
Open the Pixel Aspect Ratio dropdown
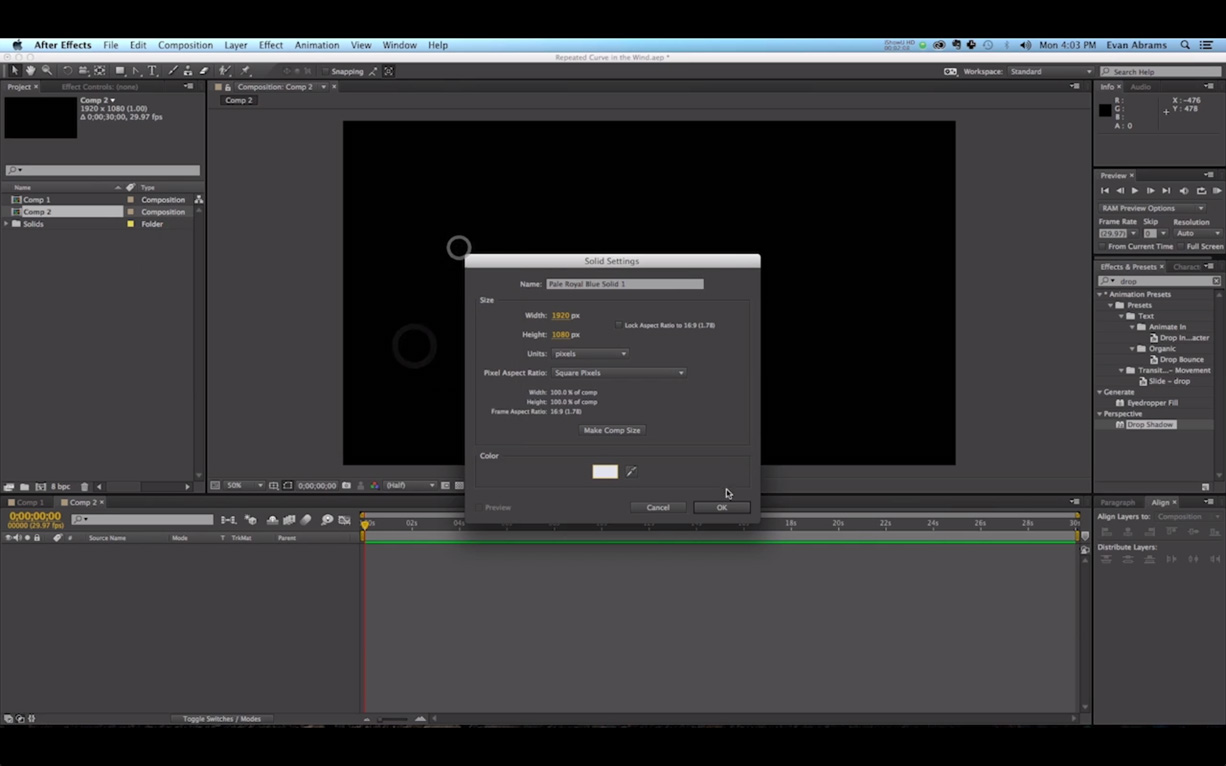pyautogui.click(x=618, y=372)
